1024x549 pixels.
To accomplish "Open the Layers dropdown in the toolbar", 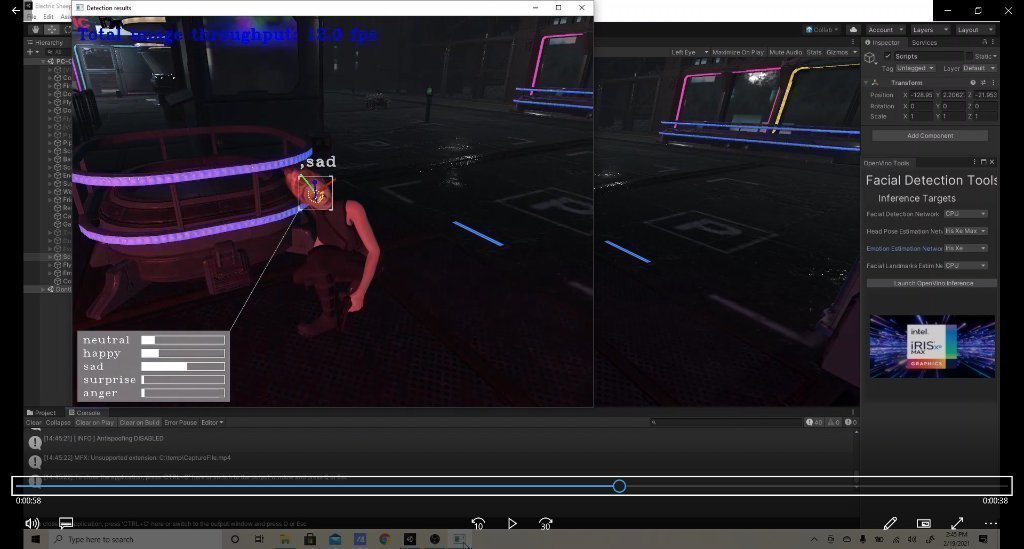I will point(930,30).
